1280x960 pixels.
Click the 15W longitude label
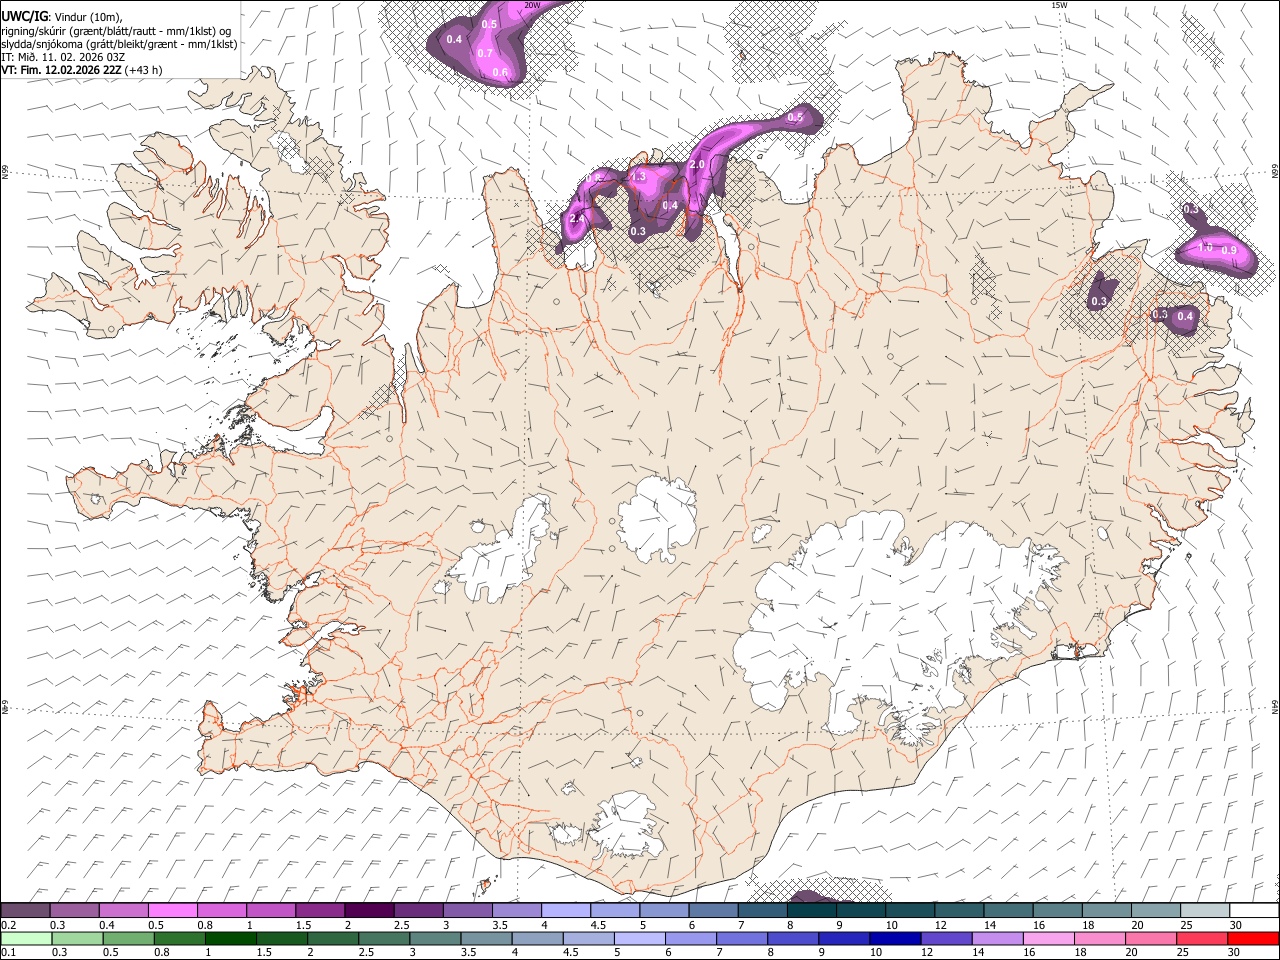(x=1060, y=5)
